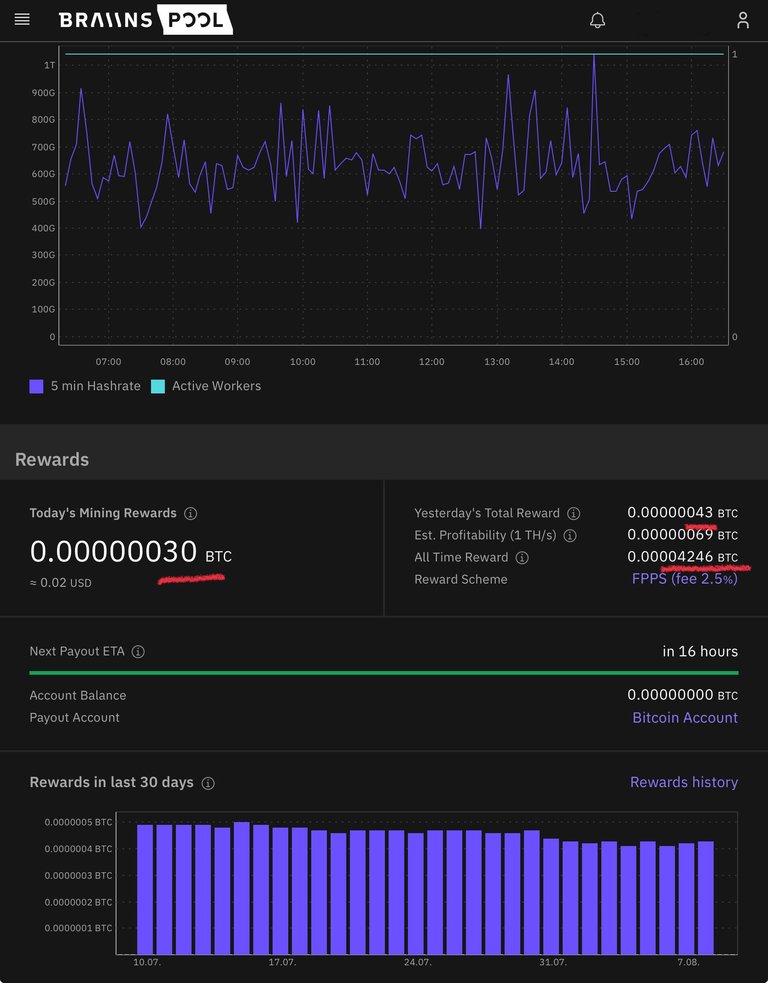The width and height of the screenshot is (768, 983).
Task: Click the Reward Scheme label
Action: [461, 579]
